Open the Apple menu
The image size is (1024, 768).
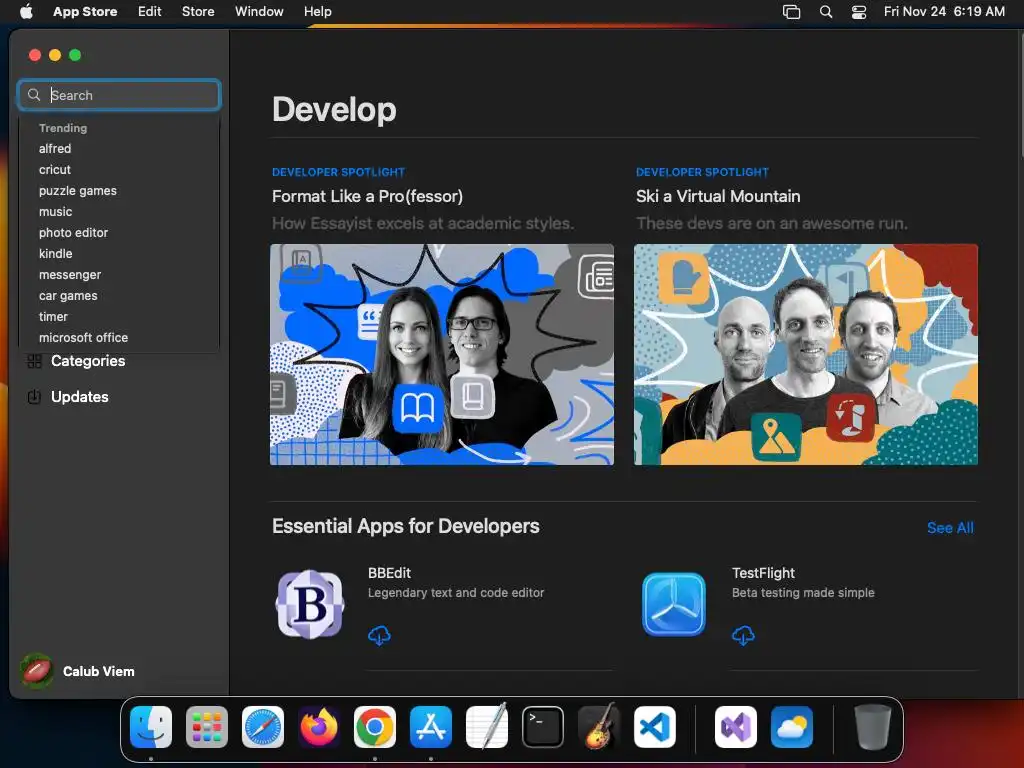[x=26, y=11]
